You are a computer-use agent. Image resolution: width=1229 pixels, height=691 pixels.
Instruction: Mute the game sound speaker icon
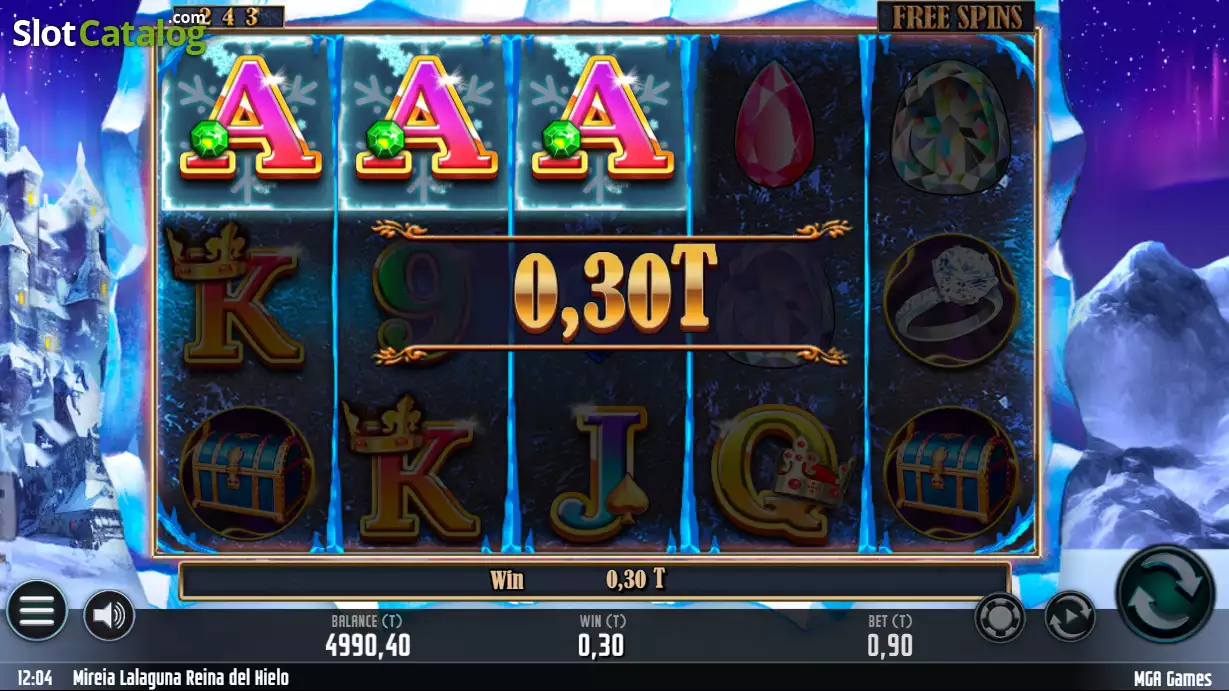click(108, 615)
